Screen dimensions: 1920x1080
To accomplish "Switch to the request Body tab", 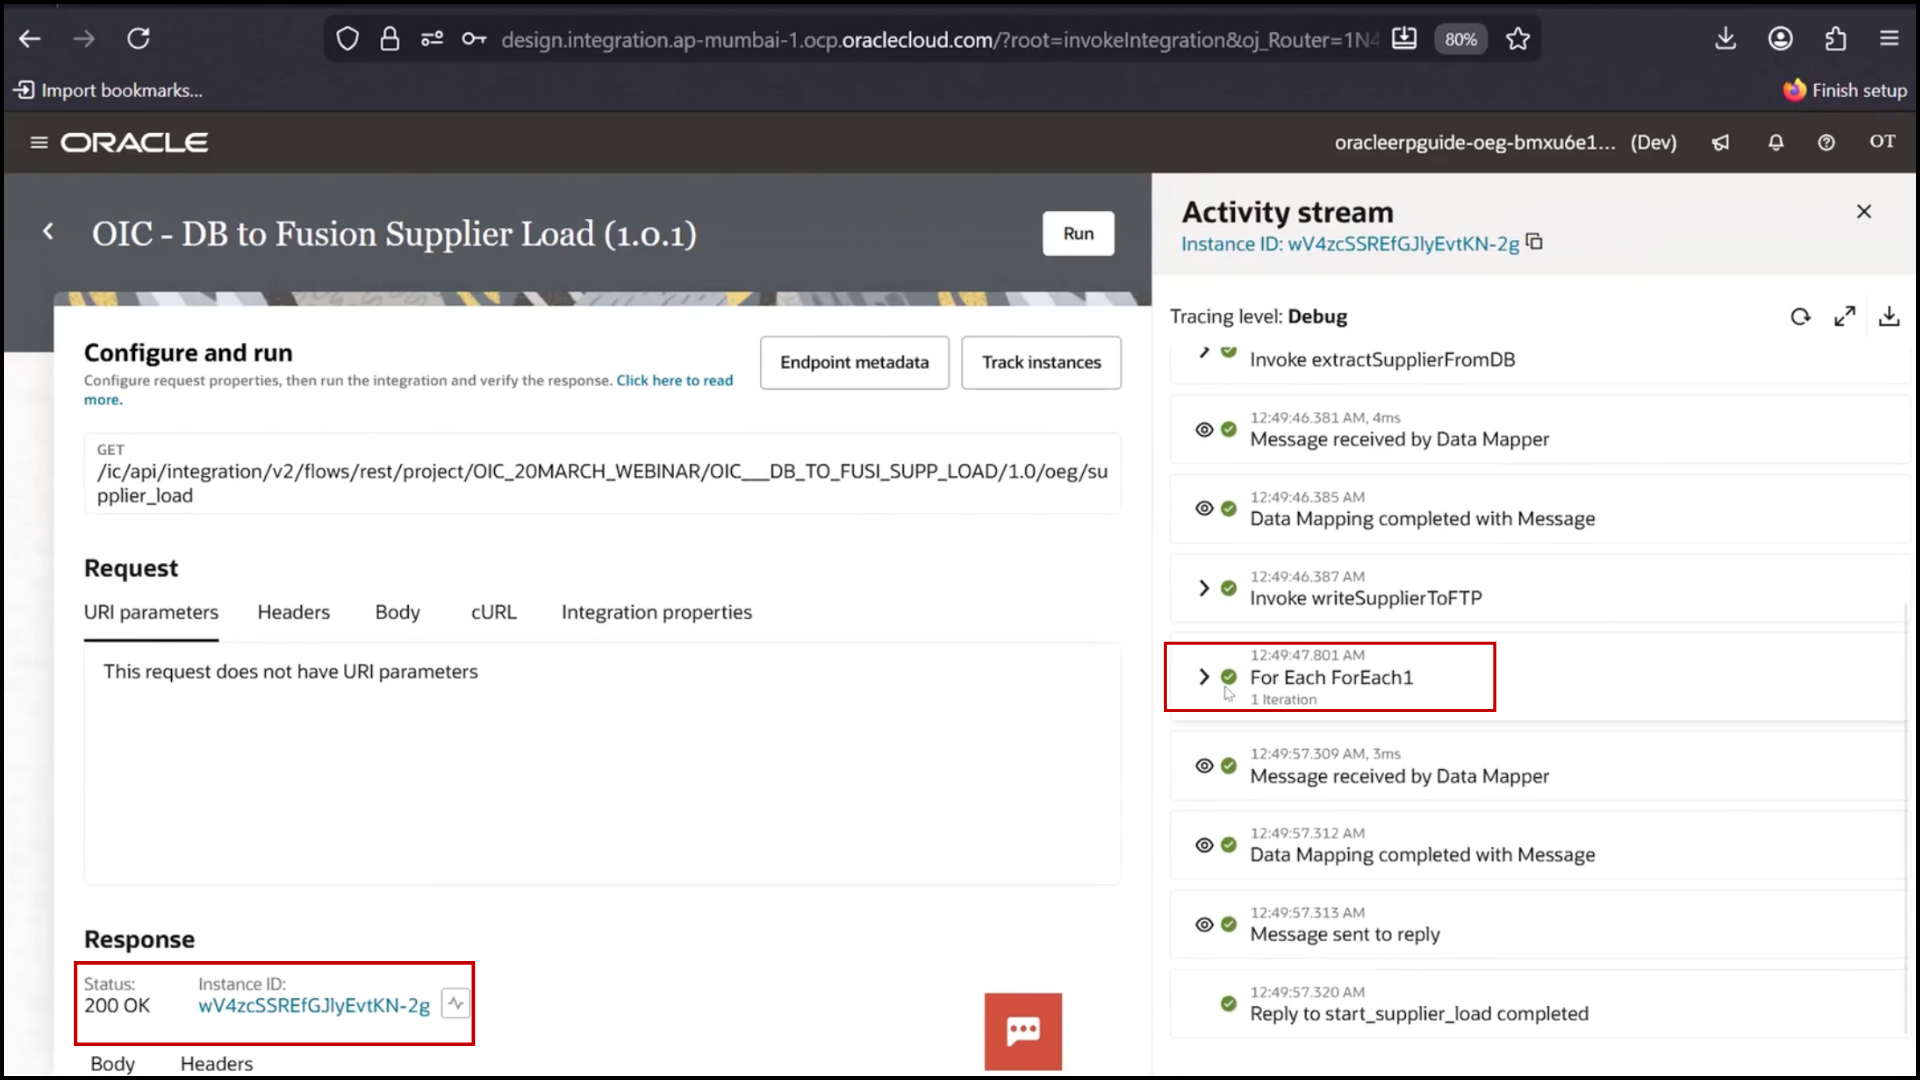I will click(x=397, y=612).
